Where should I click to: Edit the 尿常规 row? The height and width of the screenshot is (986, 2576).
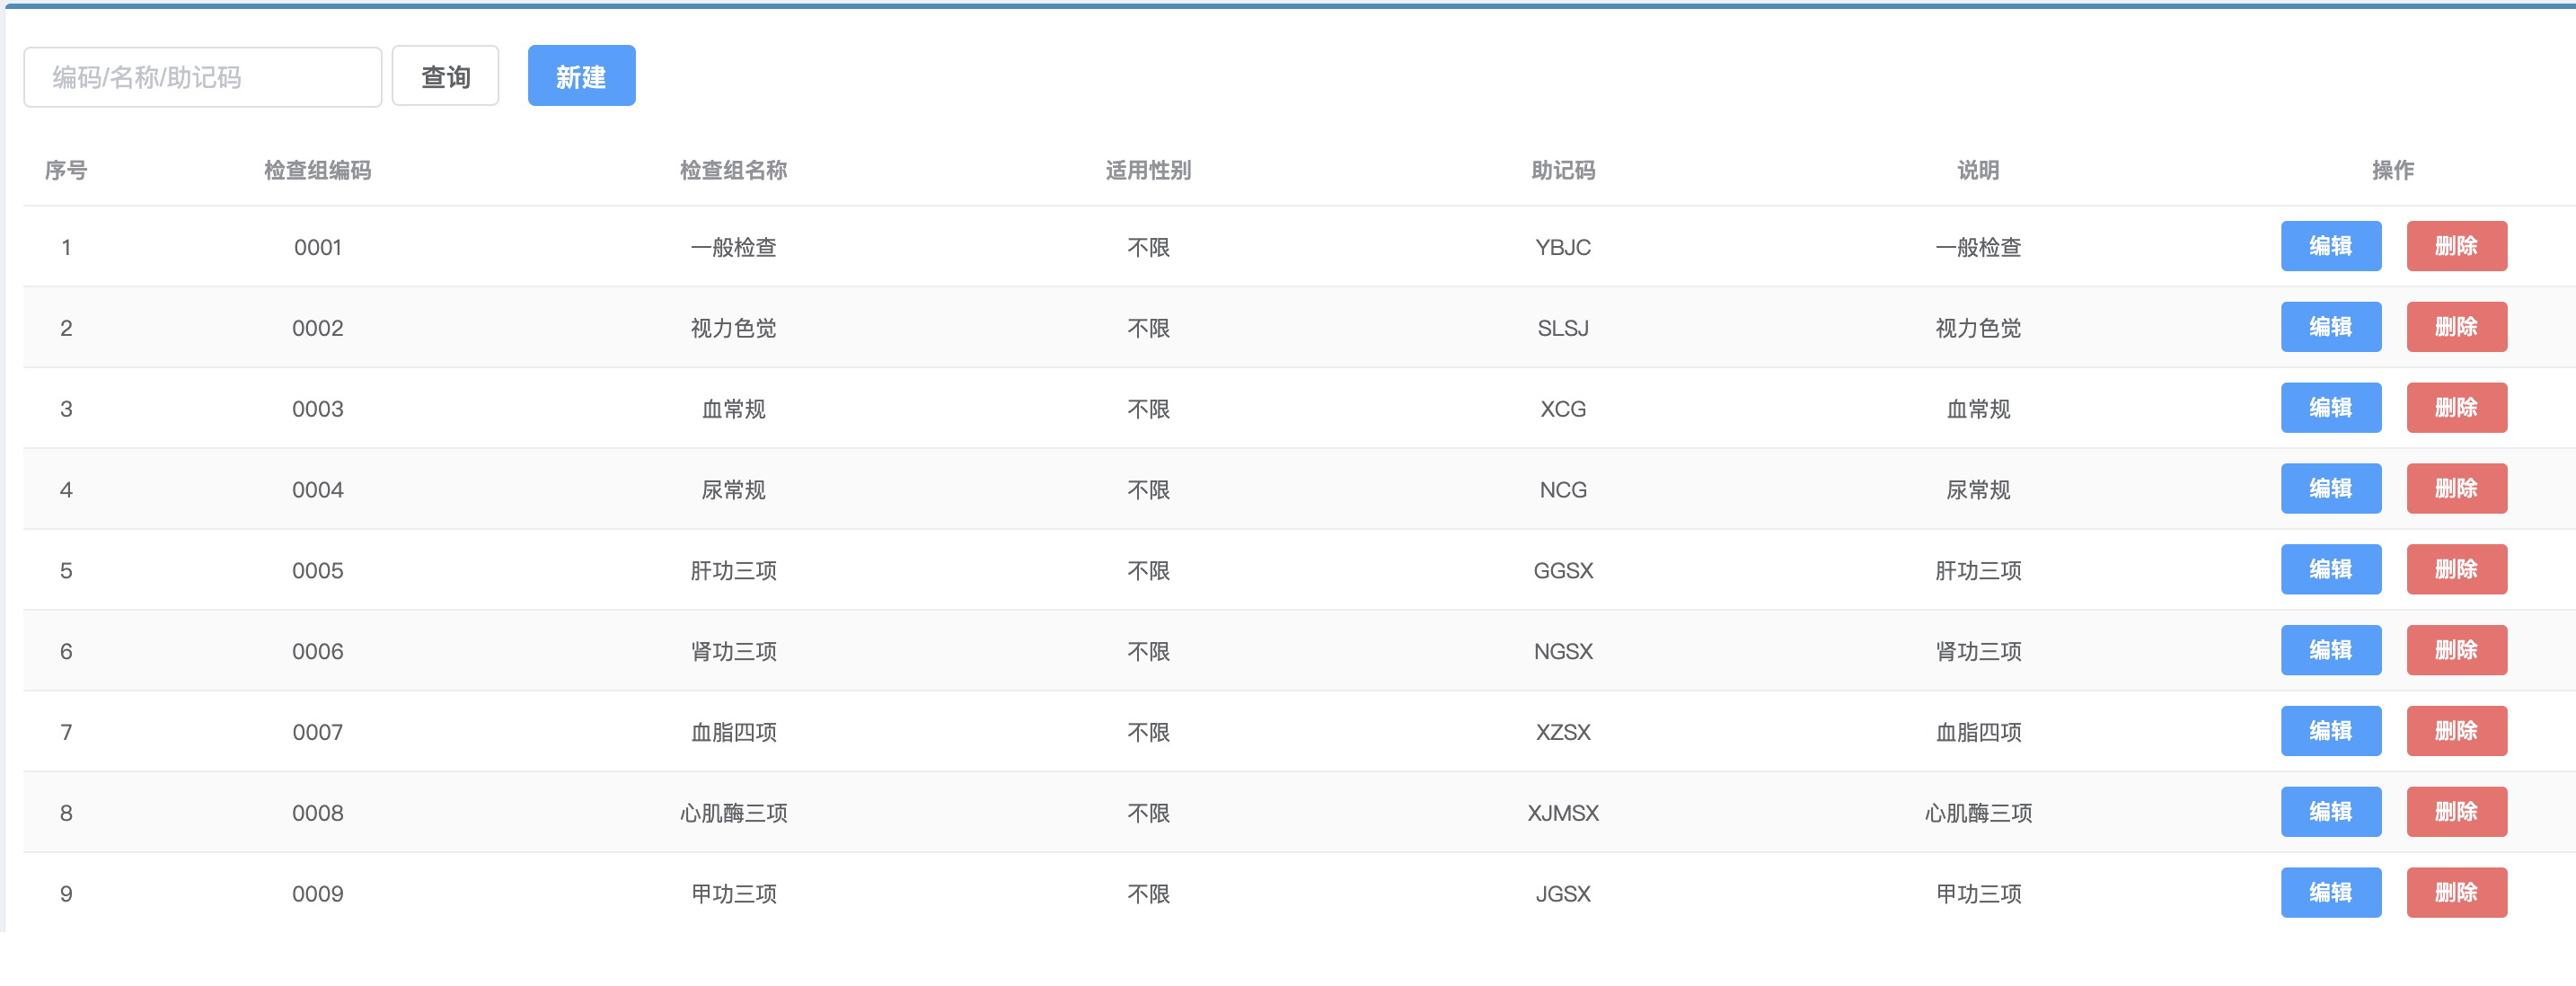click(x=2330, y=489)
